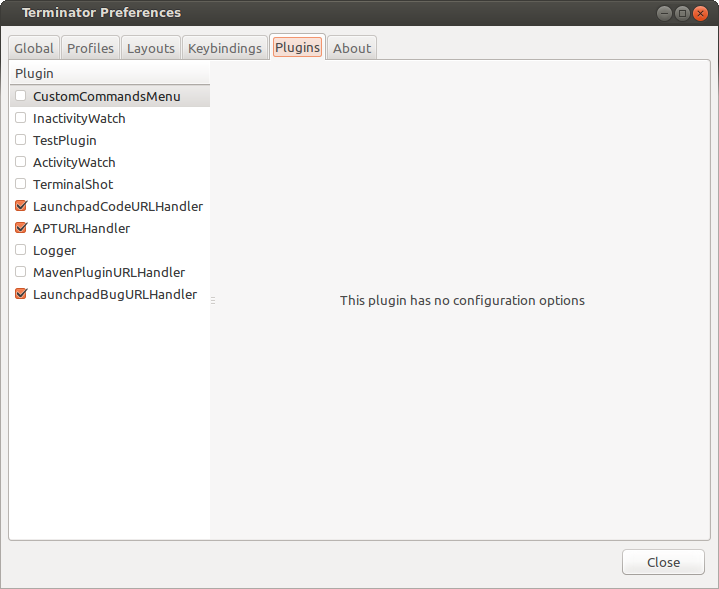
Task: Maximize the Terminator Preferences window
Action: 682,13
